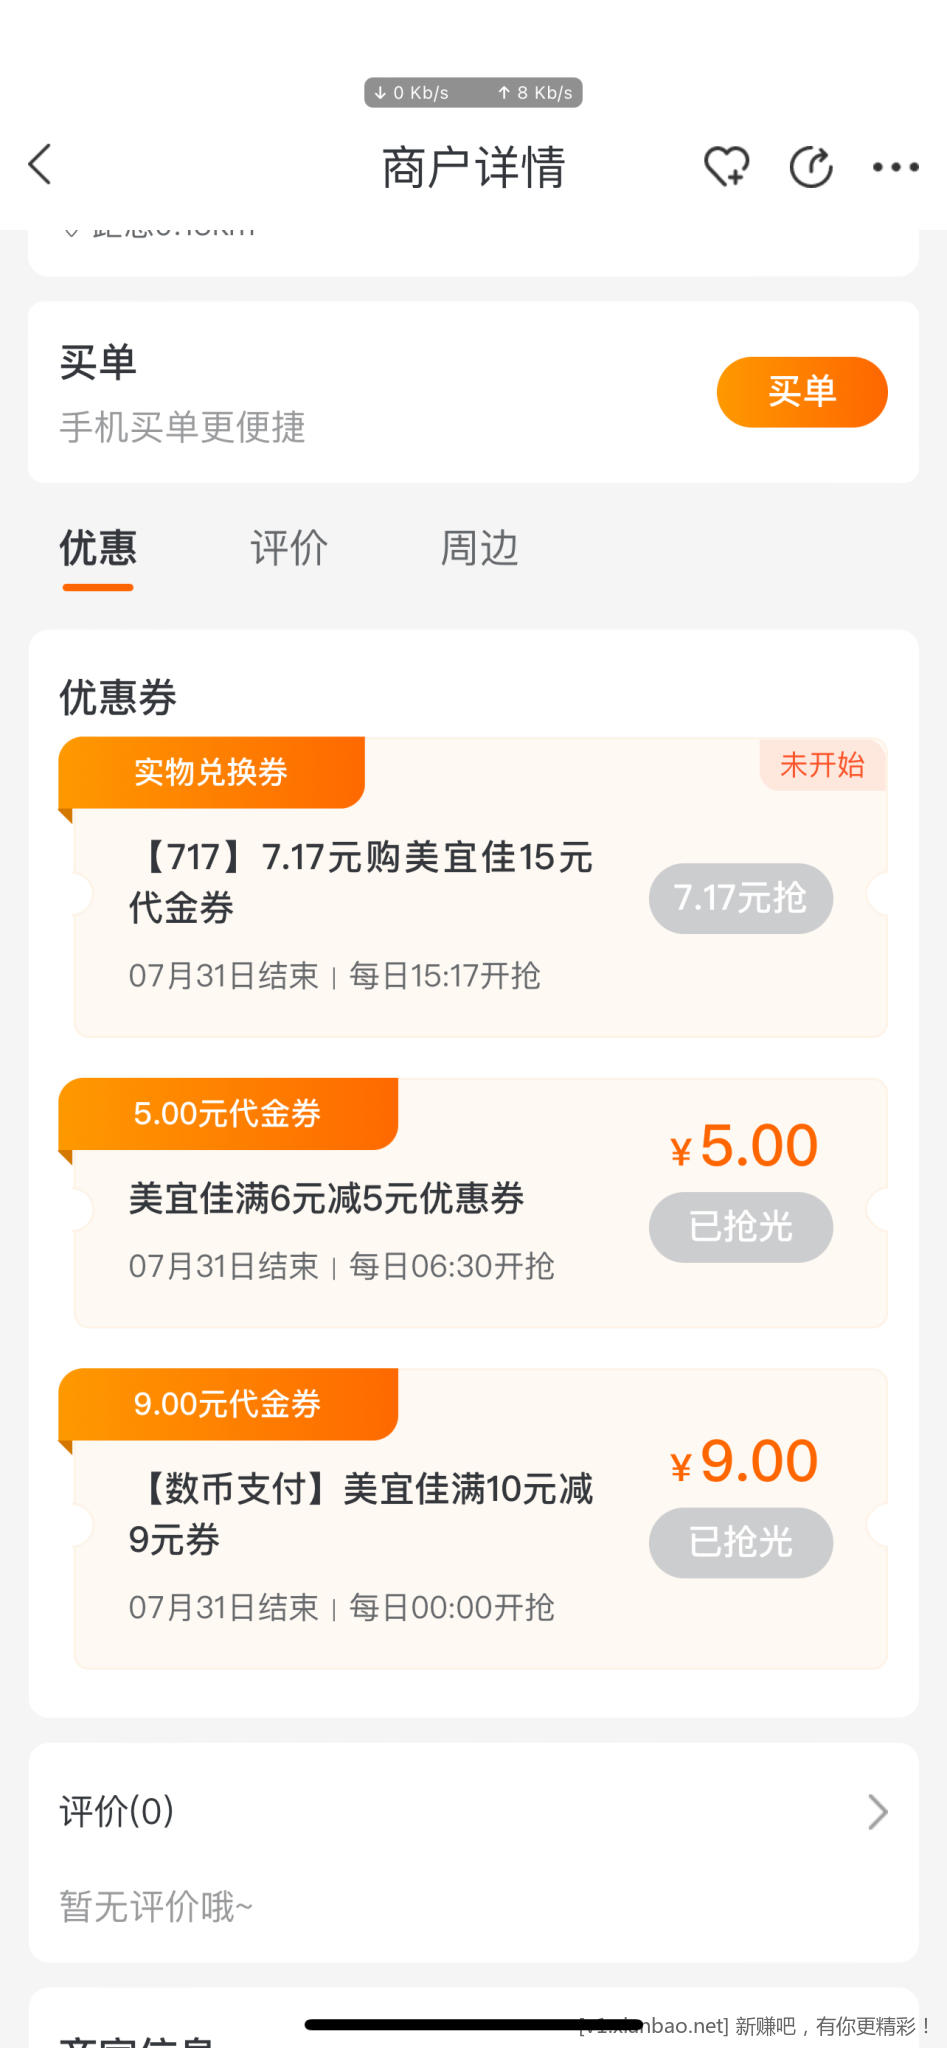Tap the 7.17元抢 grab button

click(x=740, y=898)
